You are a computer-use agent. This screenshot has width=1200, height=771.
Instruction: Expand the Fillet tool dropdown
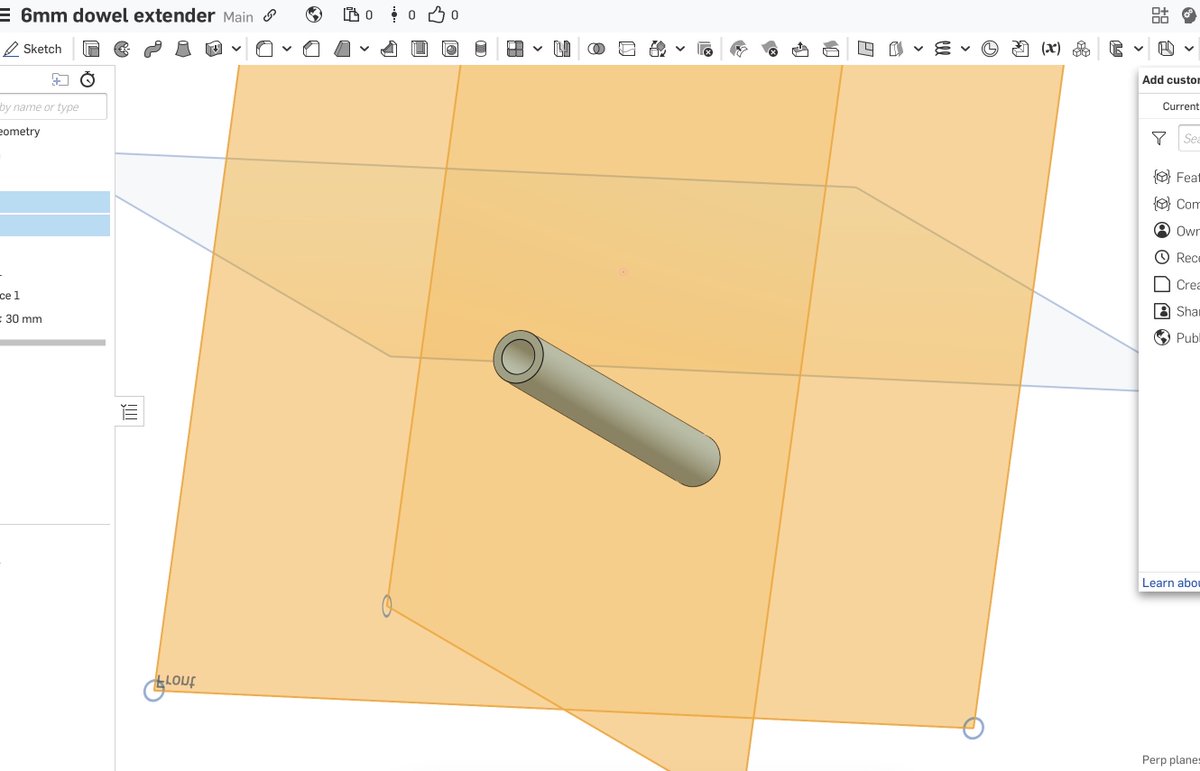[x=287, y=48]
